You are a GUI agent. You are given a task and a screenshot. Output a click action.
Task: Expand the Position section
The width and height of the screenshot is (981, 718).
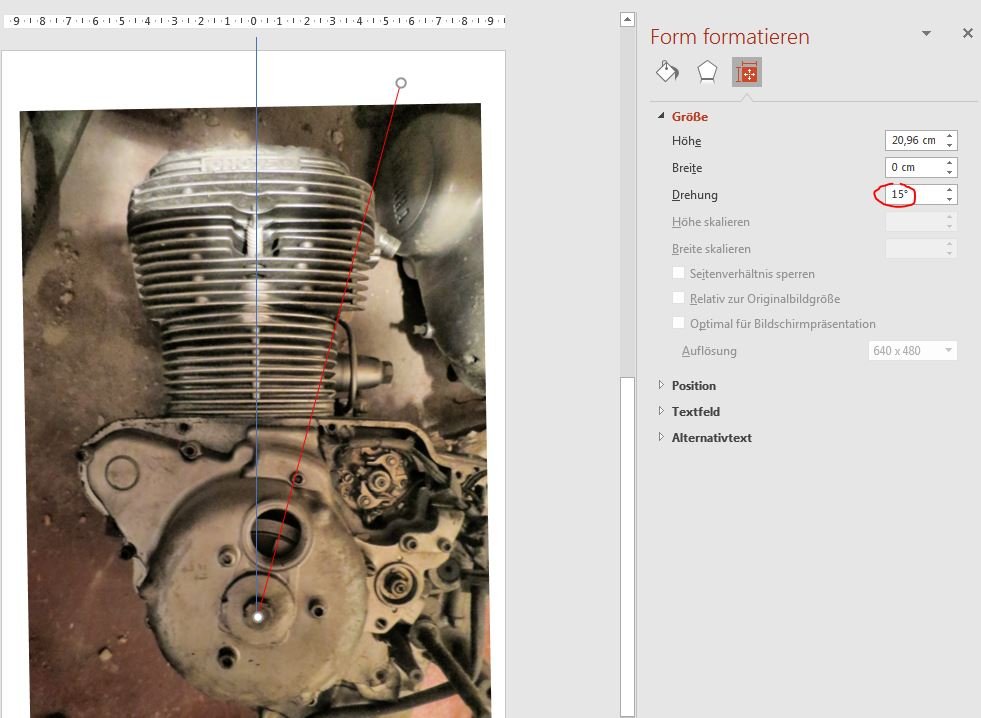pos(661,385)
